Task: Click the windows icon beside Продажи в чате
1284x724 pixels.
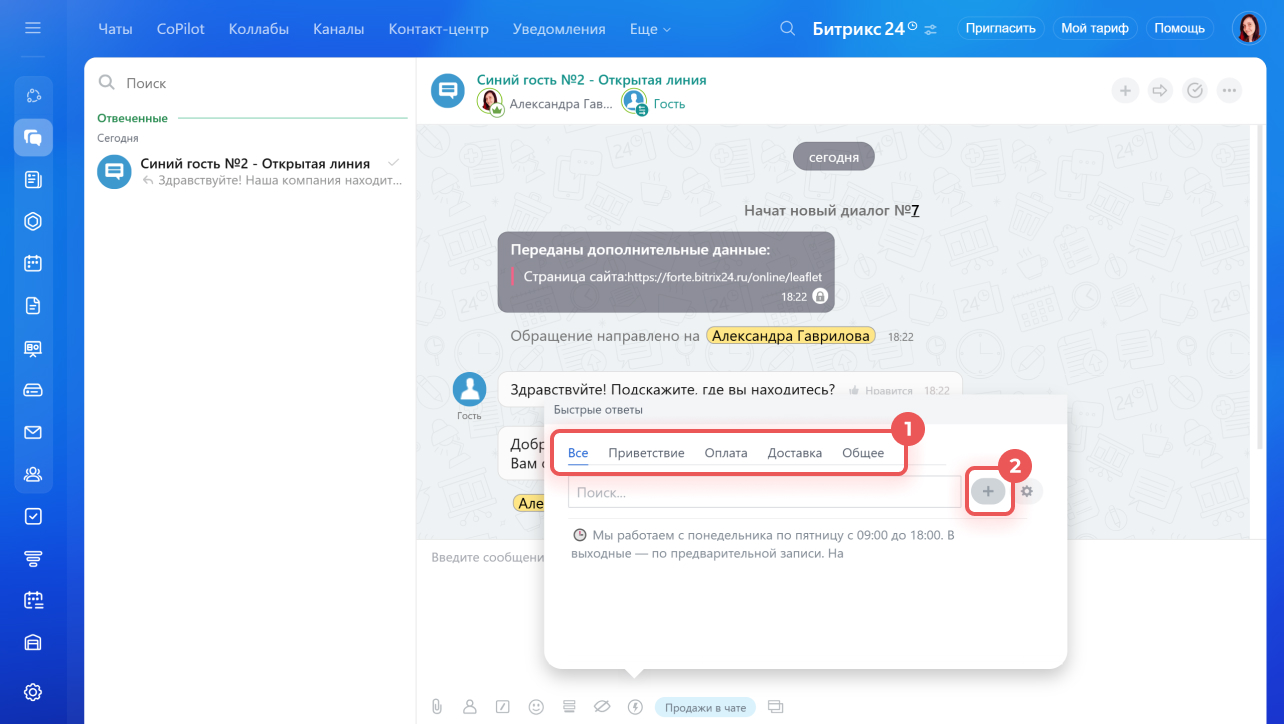Action: (x=775, y=707)
